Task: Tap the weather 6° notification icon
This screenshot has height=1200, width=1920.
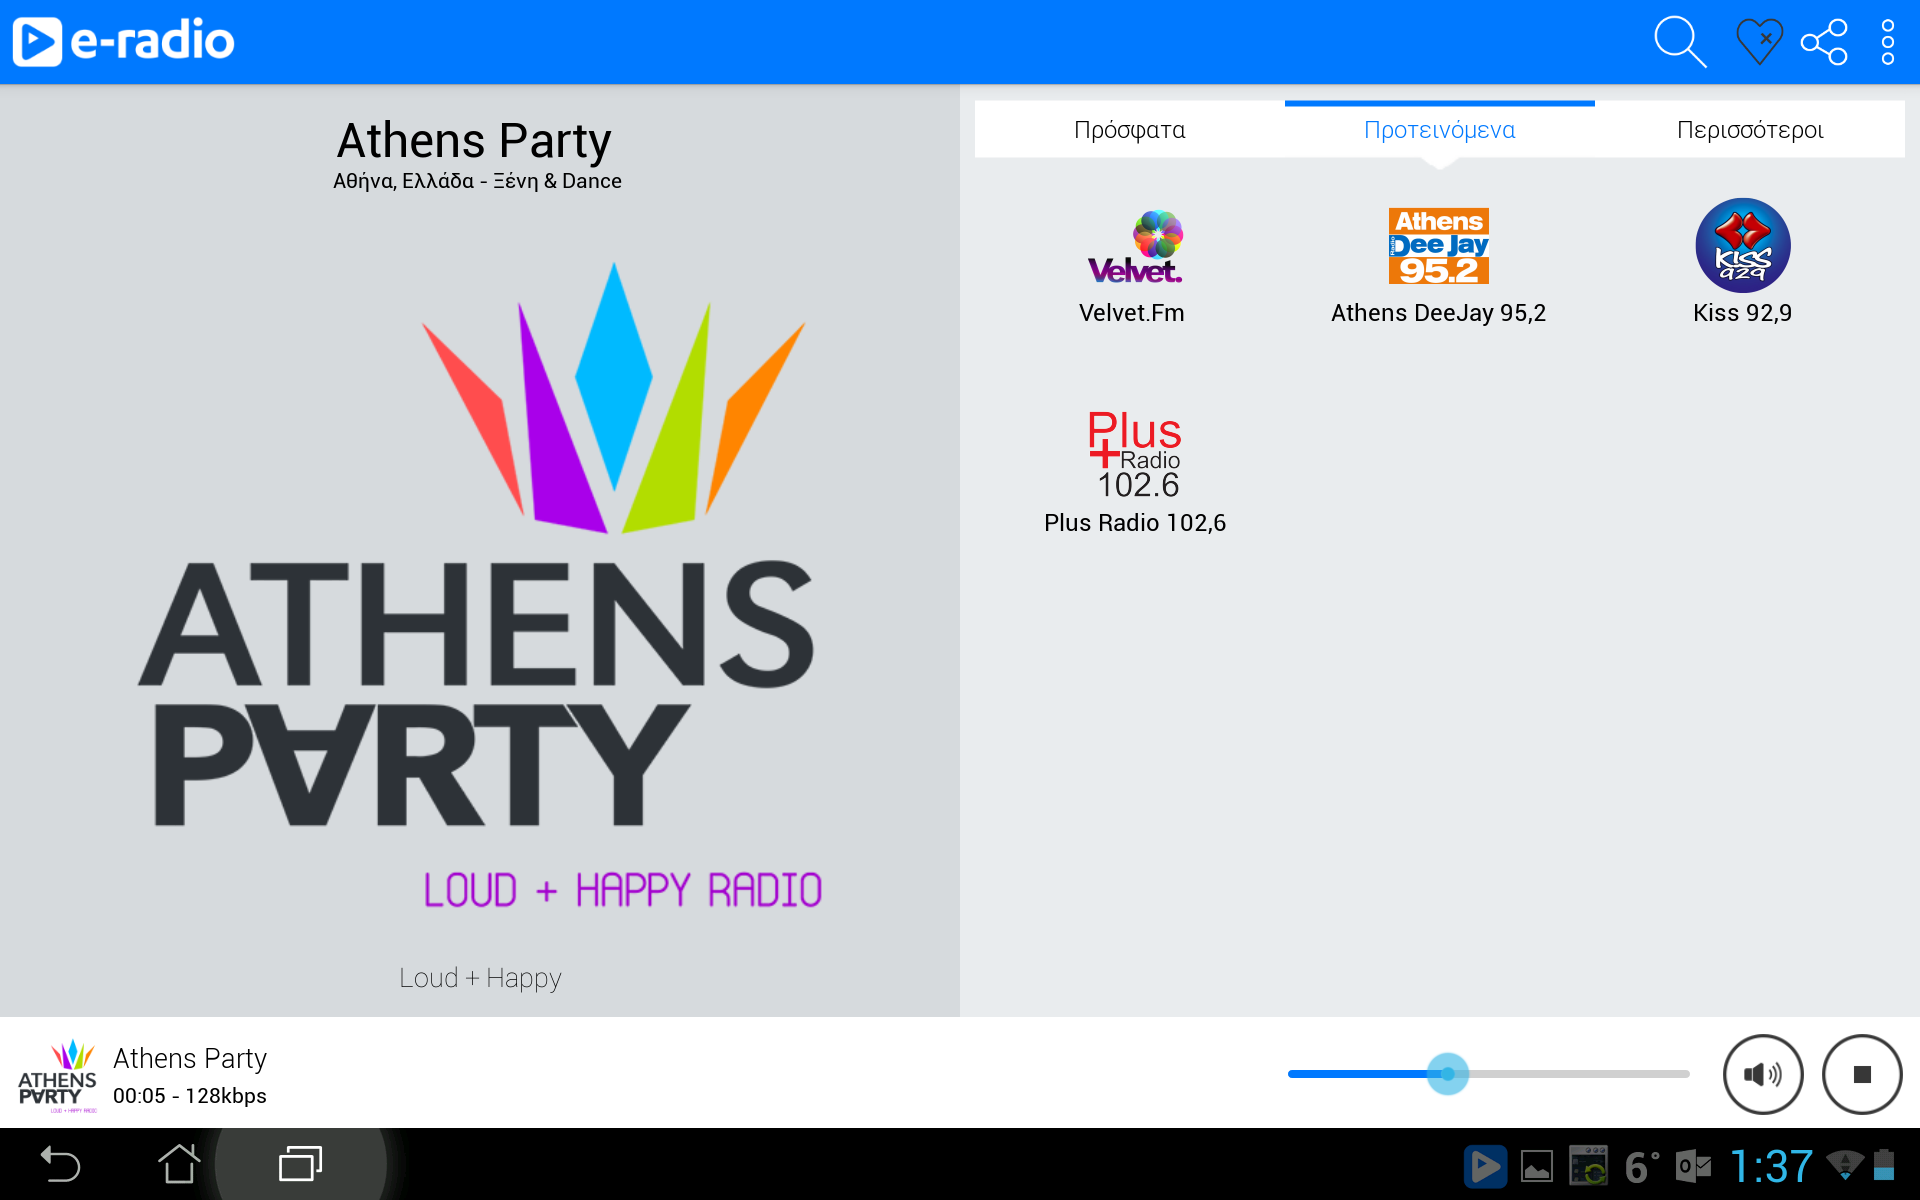Action: point(1640,1166)
